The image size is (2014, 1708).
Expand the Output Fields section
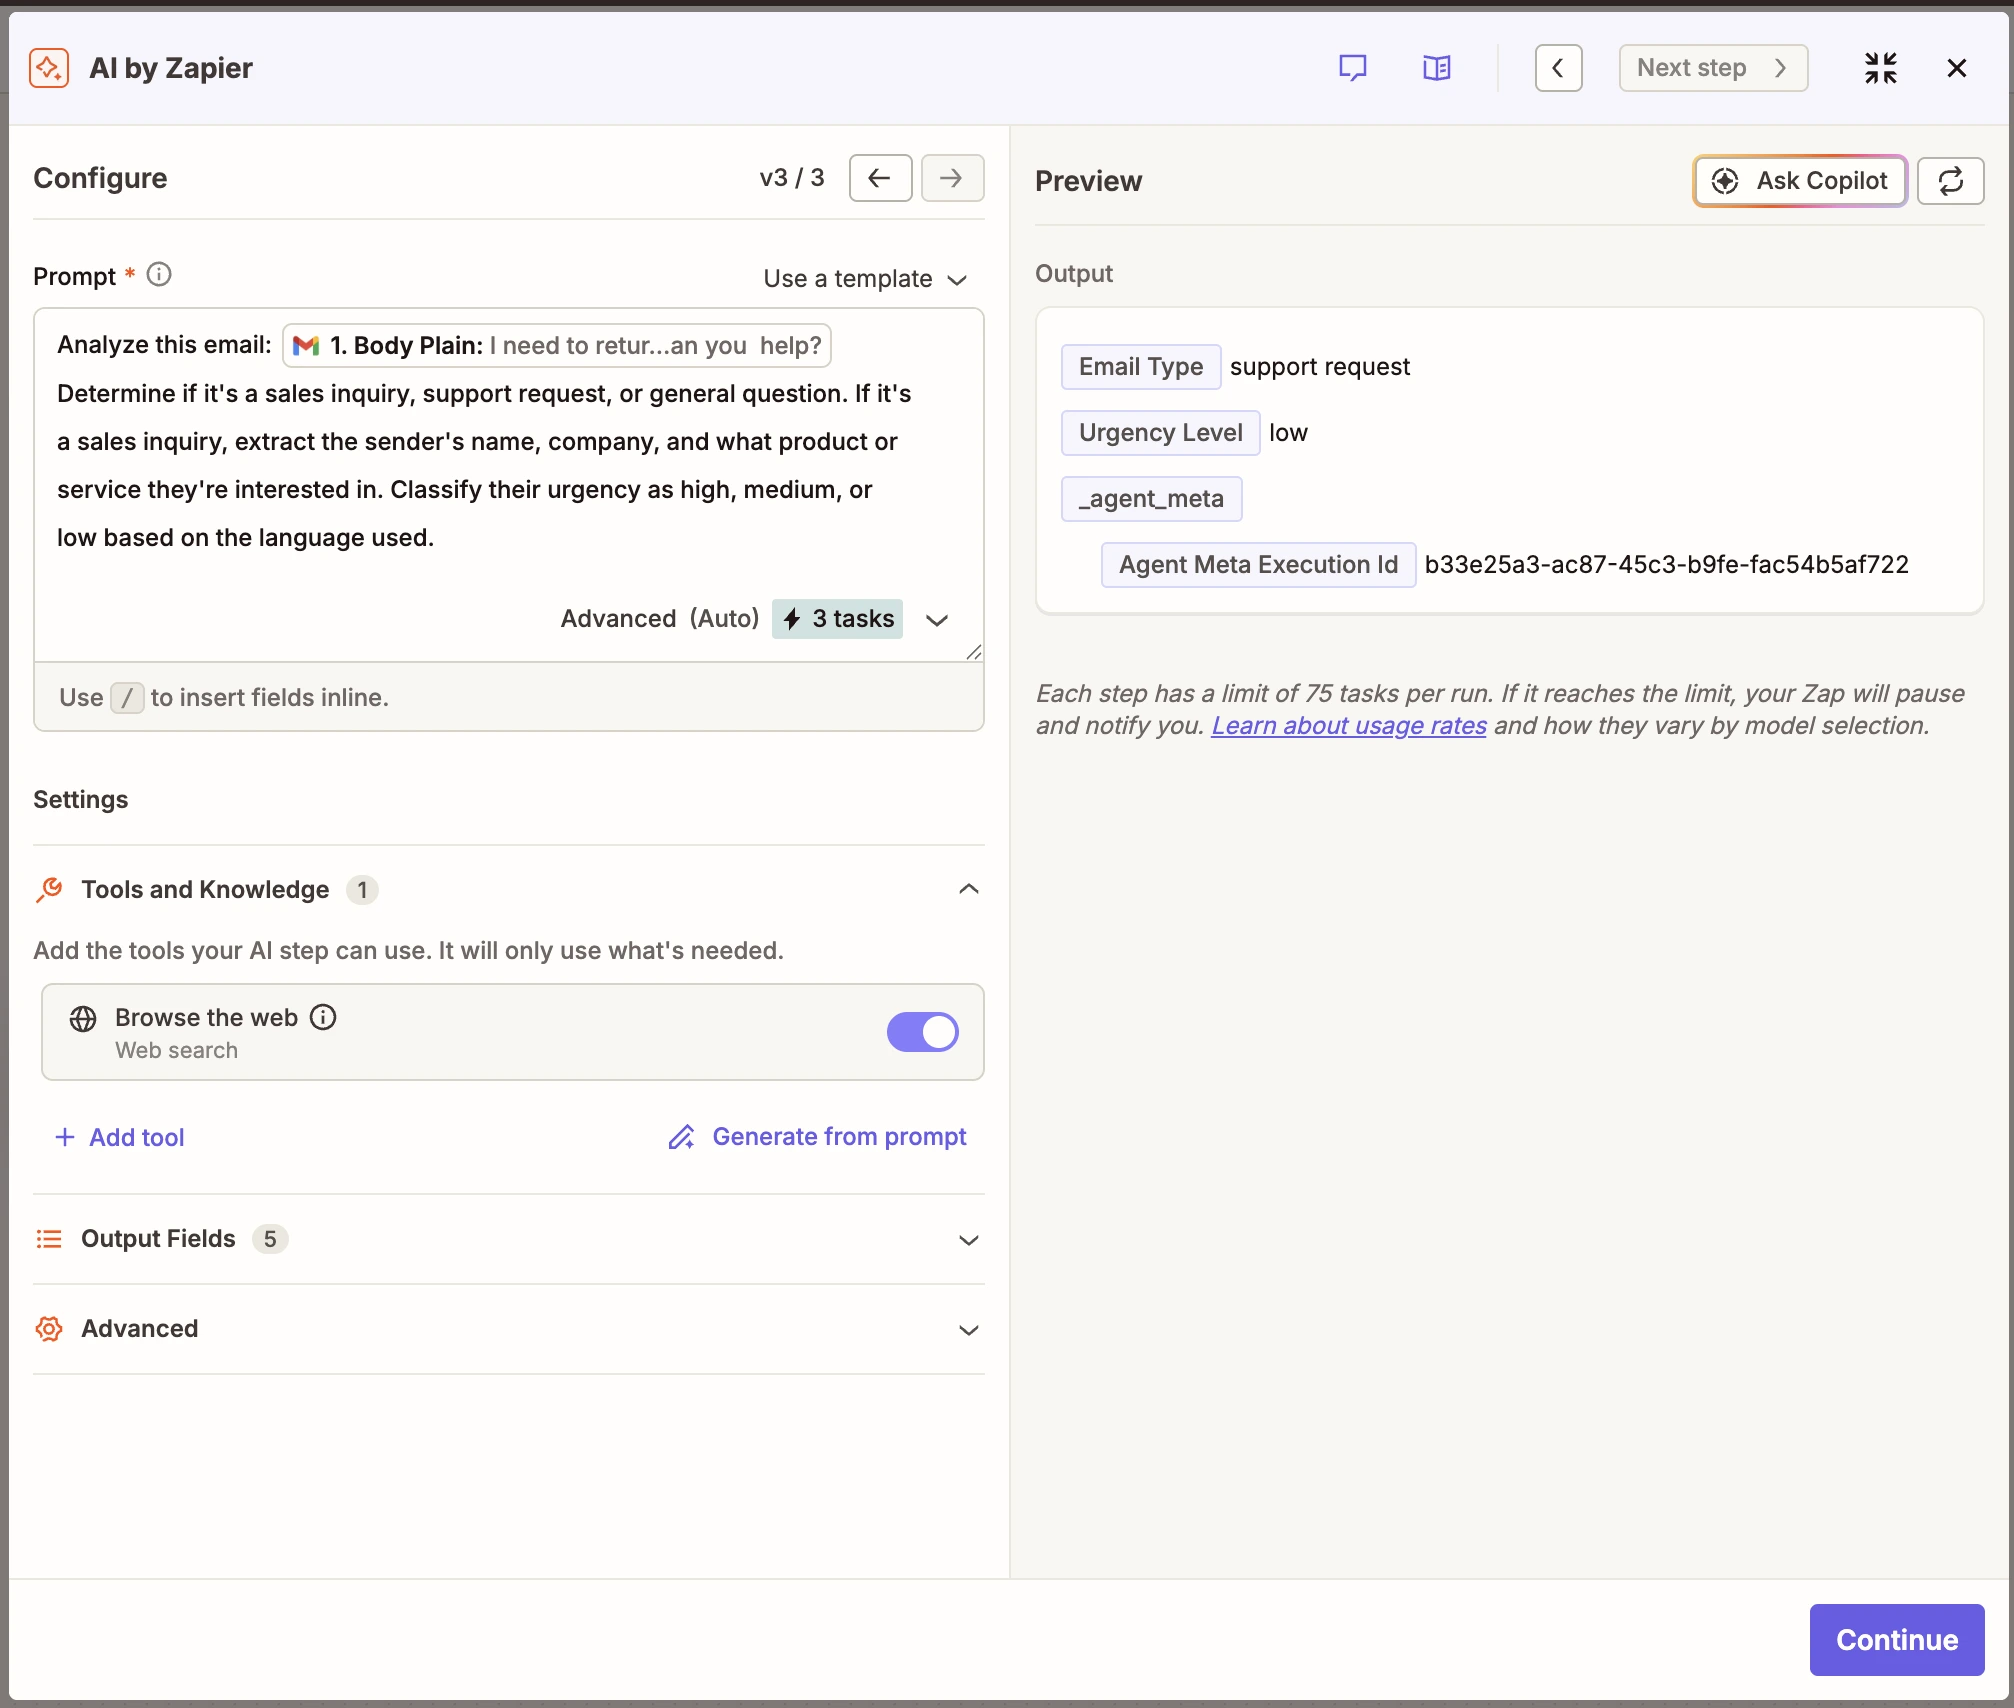(968, 1240)
